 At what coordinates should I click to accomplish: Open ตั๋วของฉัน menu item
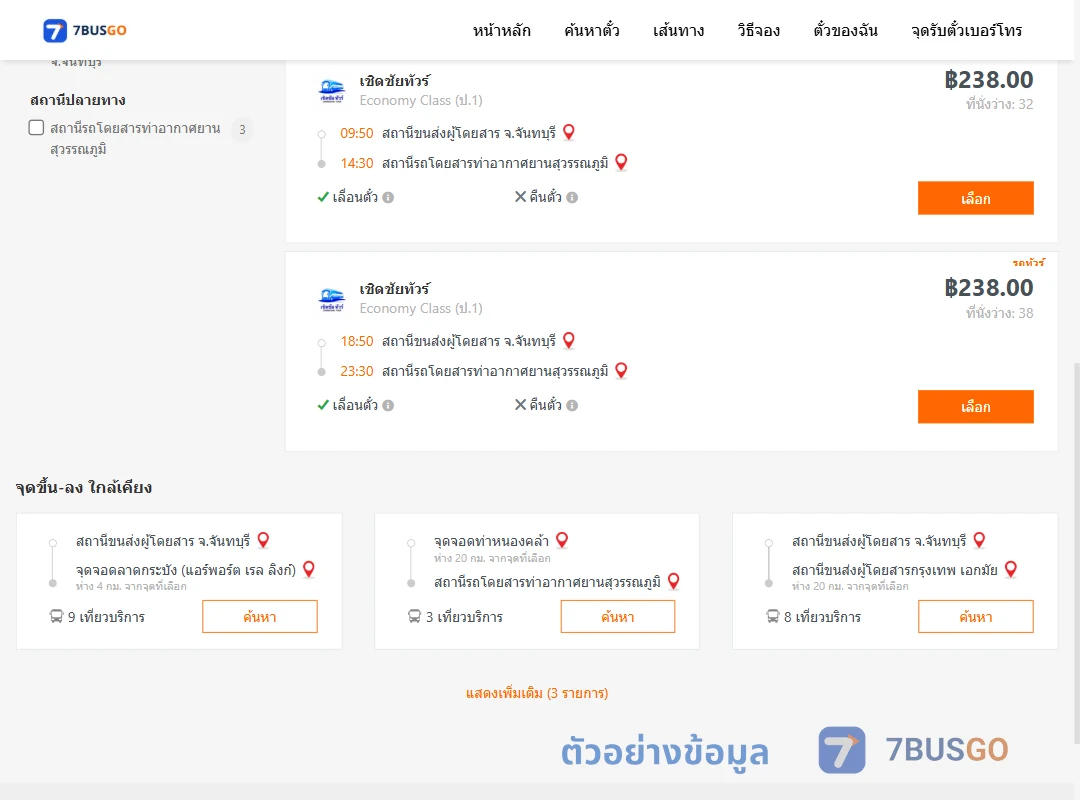tap(845, 31)
